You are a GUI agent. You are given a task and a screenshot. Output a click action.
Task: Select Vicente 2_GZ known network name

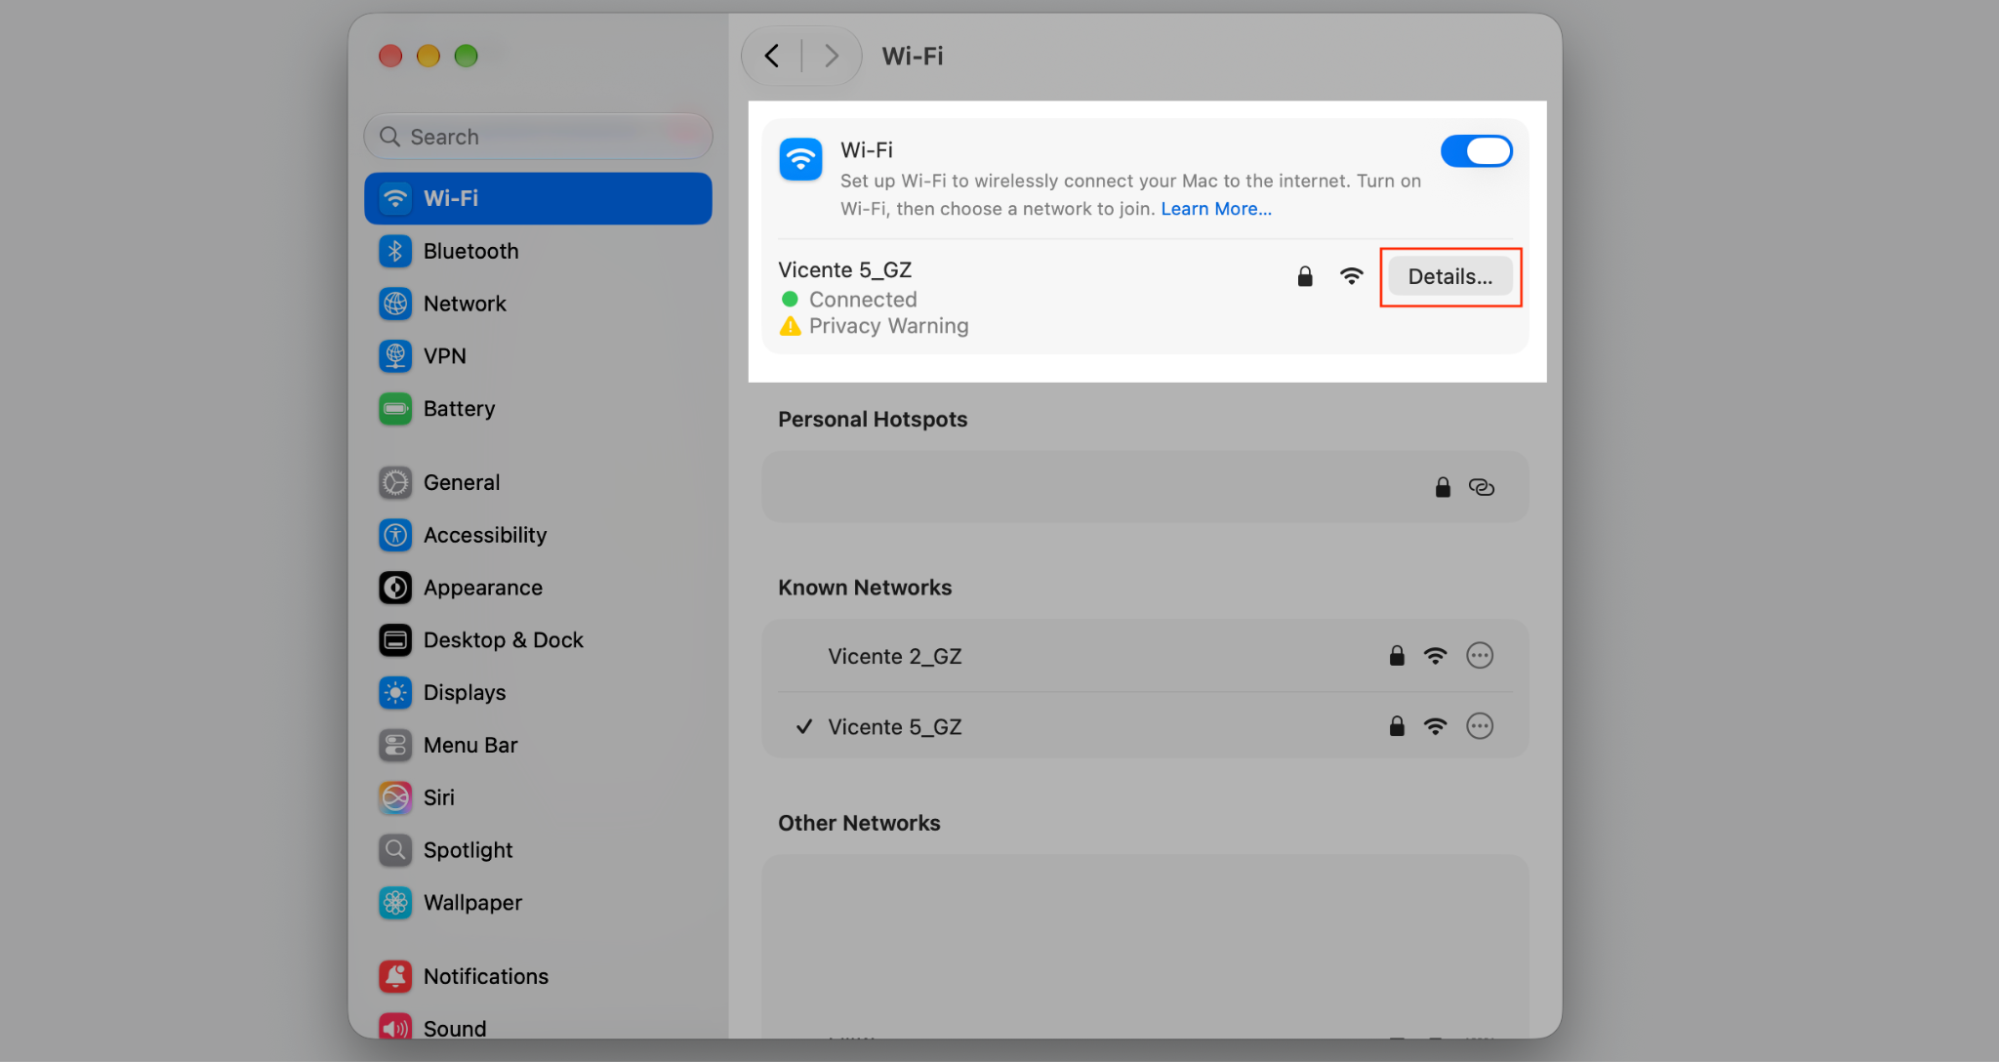coord(895,656)
